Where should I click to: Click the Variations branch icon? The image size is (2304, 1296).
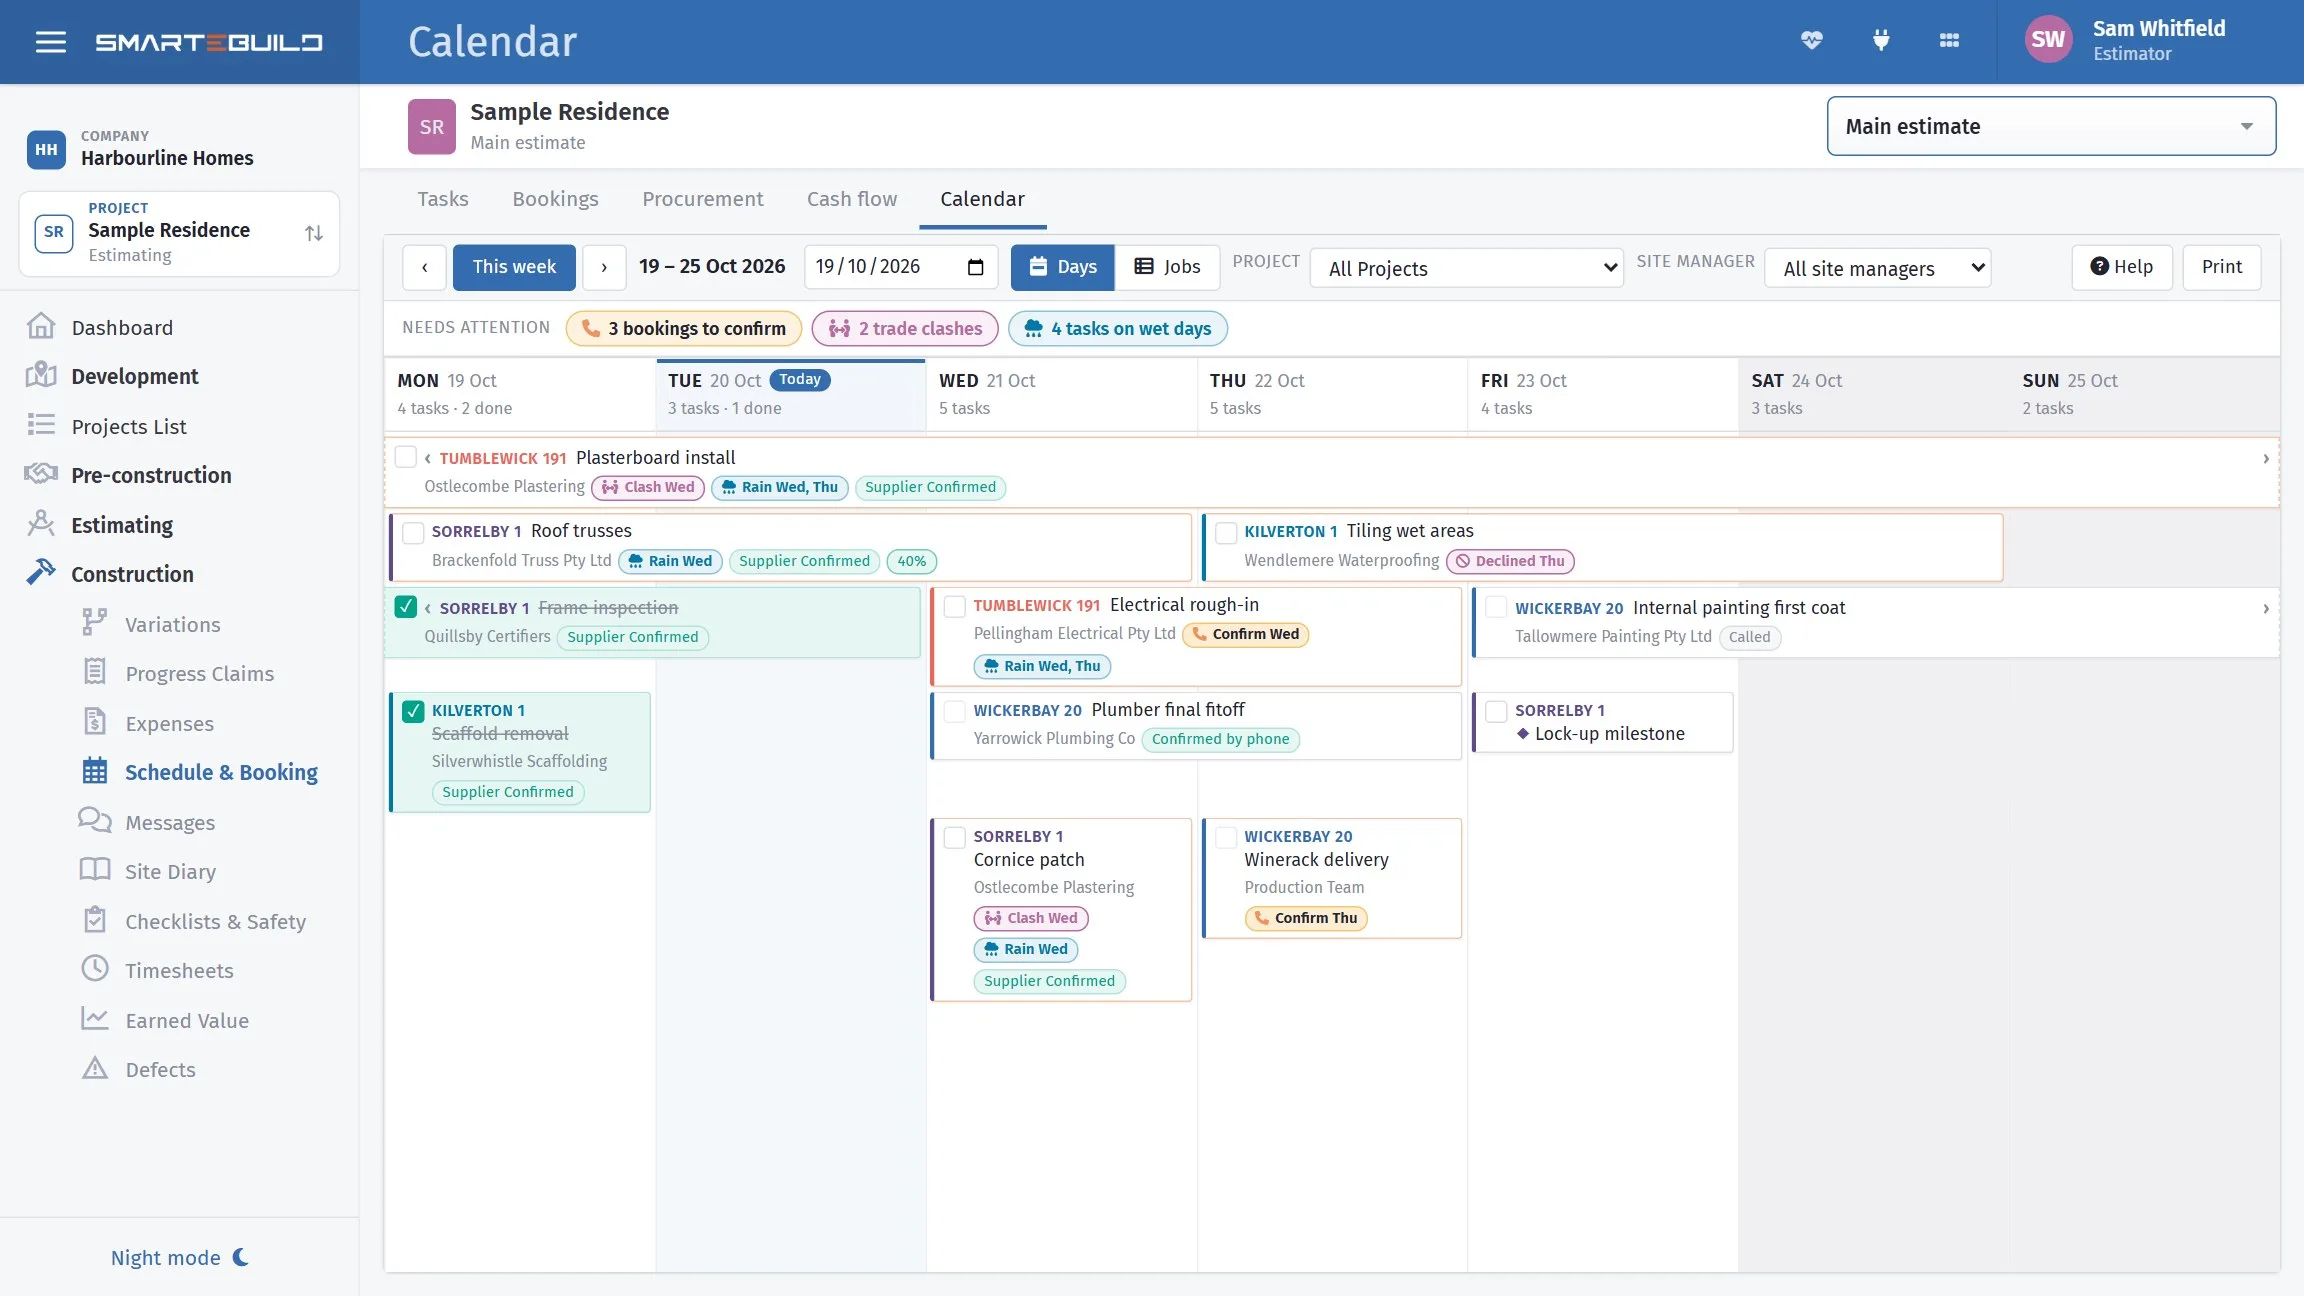coord(94,623)
